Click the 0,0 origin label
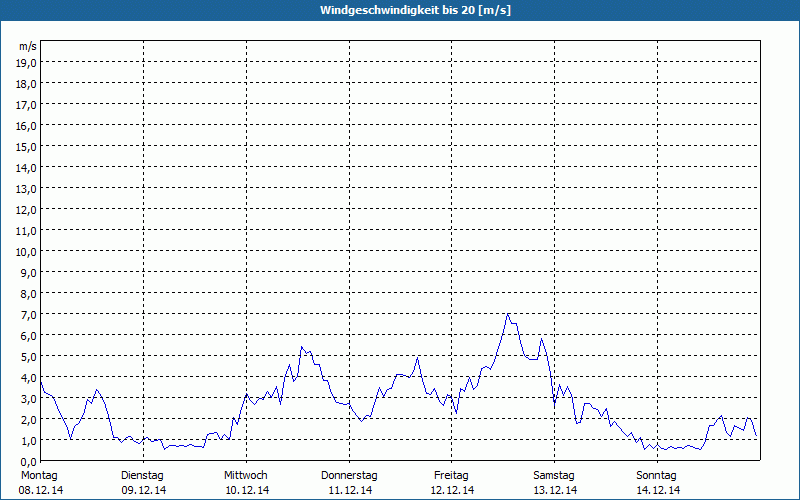This screenshot has width=800, height=500. [x=28, y=462]
